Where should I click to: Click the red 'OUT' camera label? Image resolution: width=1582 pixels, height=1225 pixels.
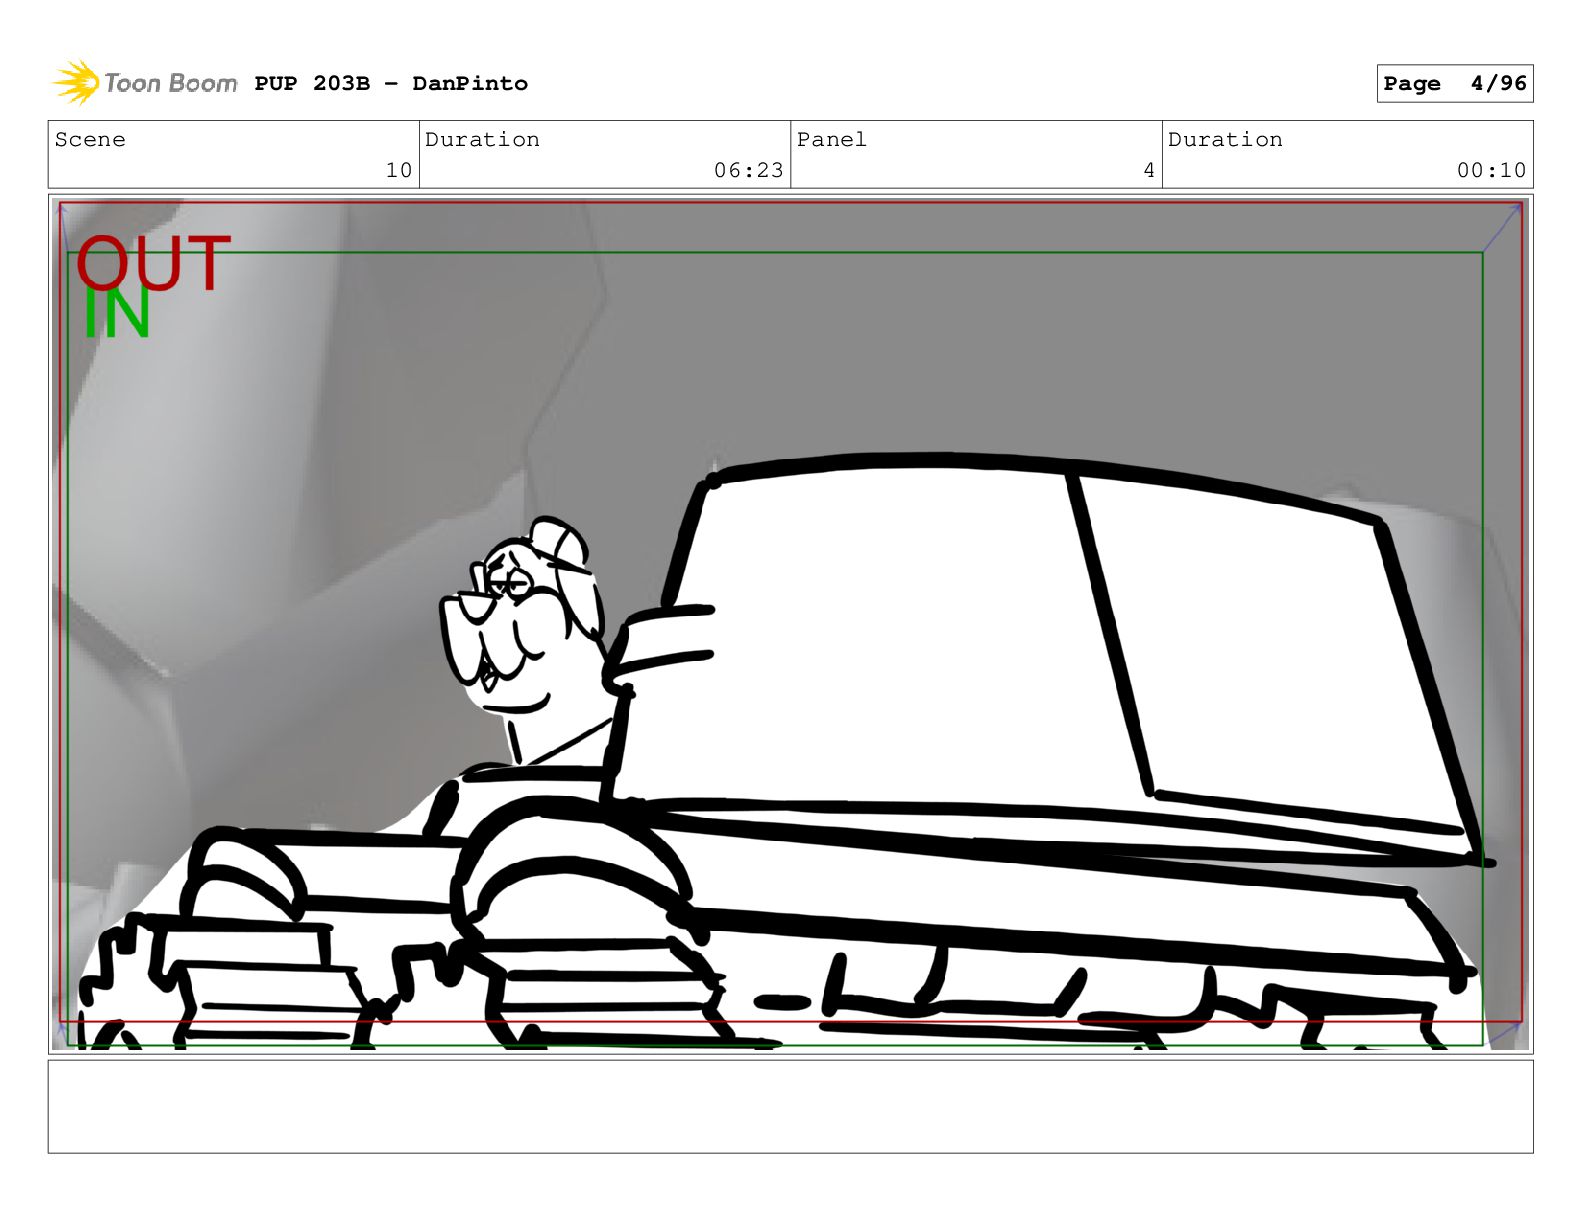tap(153, 263)
